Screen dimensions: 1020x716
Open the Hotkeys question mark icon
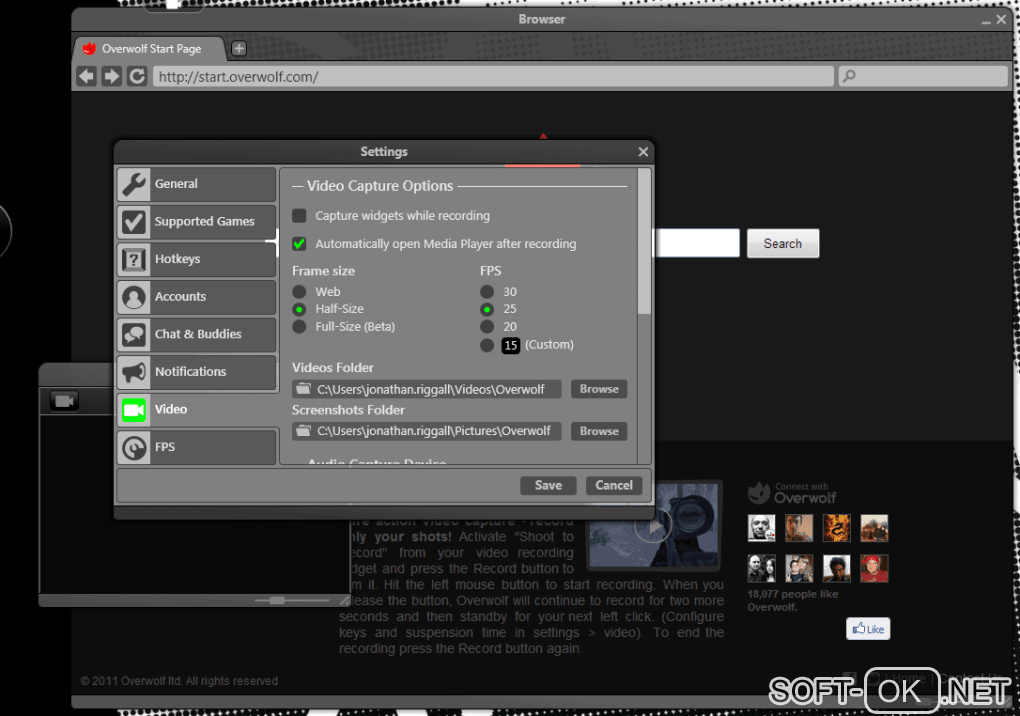[134, 259]
